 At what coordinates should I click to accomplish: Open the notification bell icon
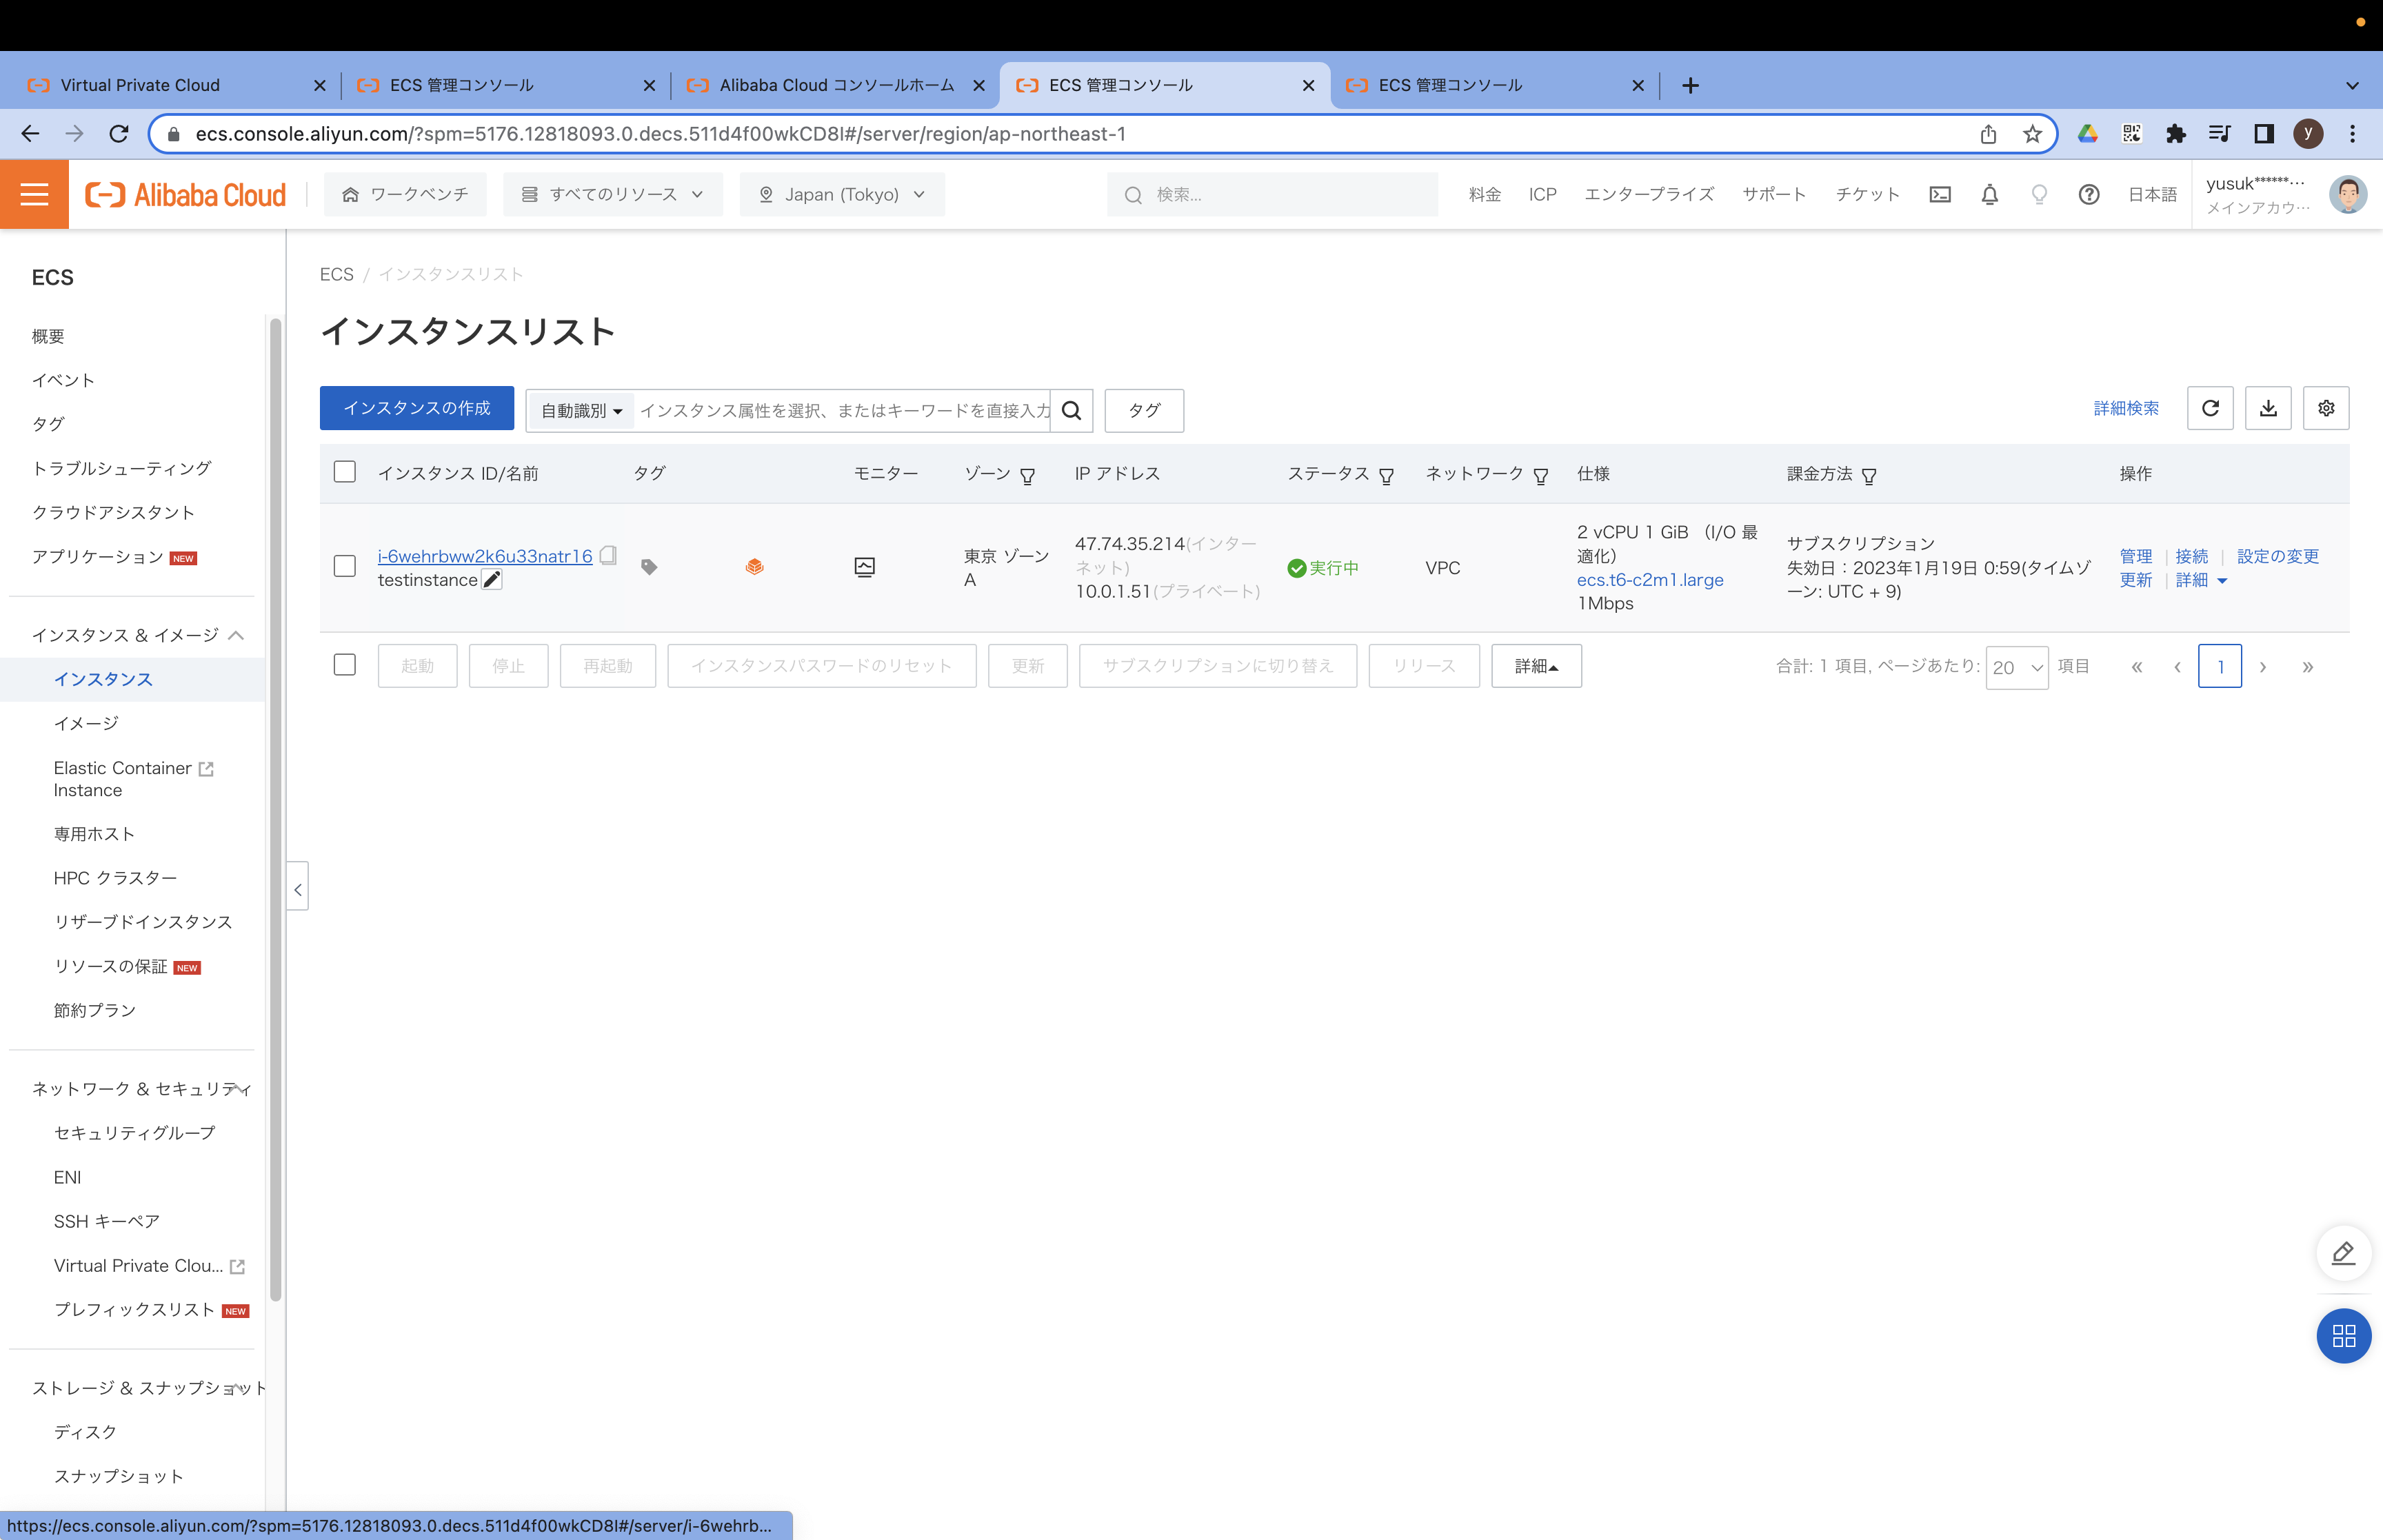click(1989, 194)
